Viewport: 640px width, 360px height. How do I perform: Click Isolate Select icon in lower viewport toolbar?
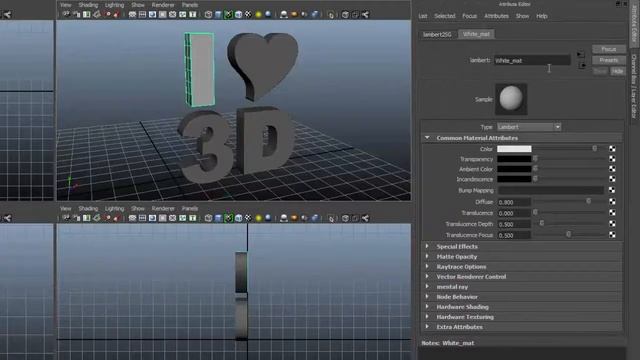(284, 218)
